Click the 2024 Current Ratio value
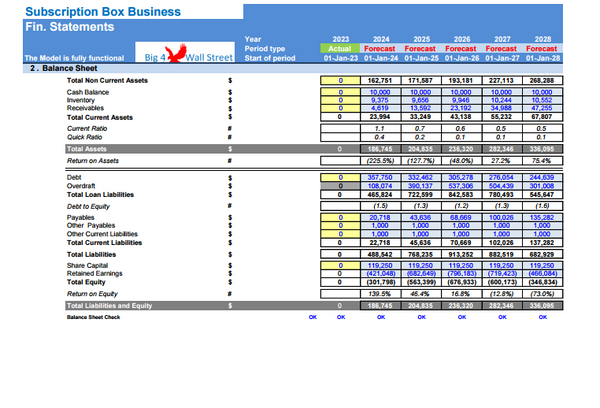Image resolution: width=600 pixels, height=408 pixels. (x=379, y=129)
